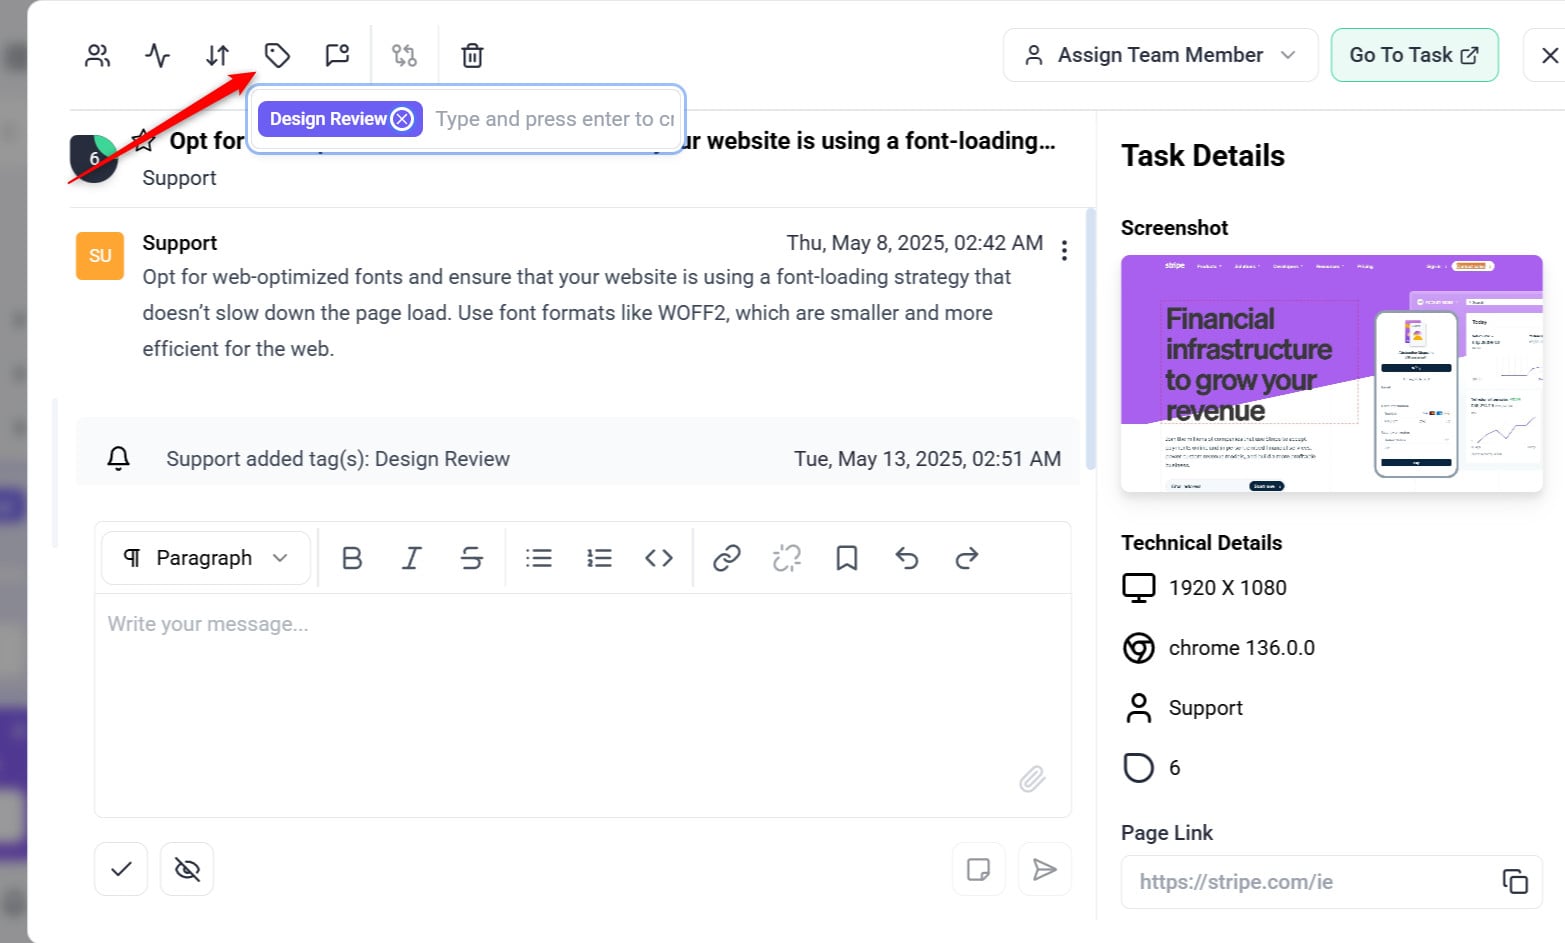Send the message with the paper plane
The width and height of the screenshot is (1565, 943).
1044,869
